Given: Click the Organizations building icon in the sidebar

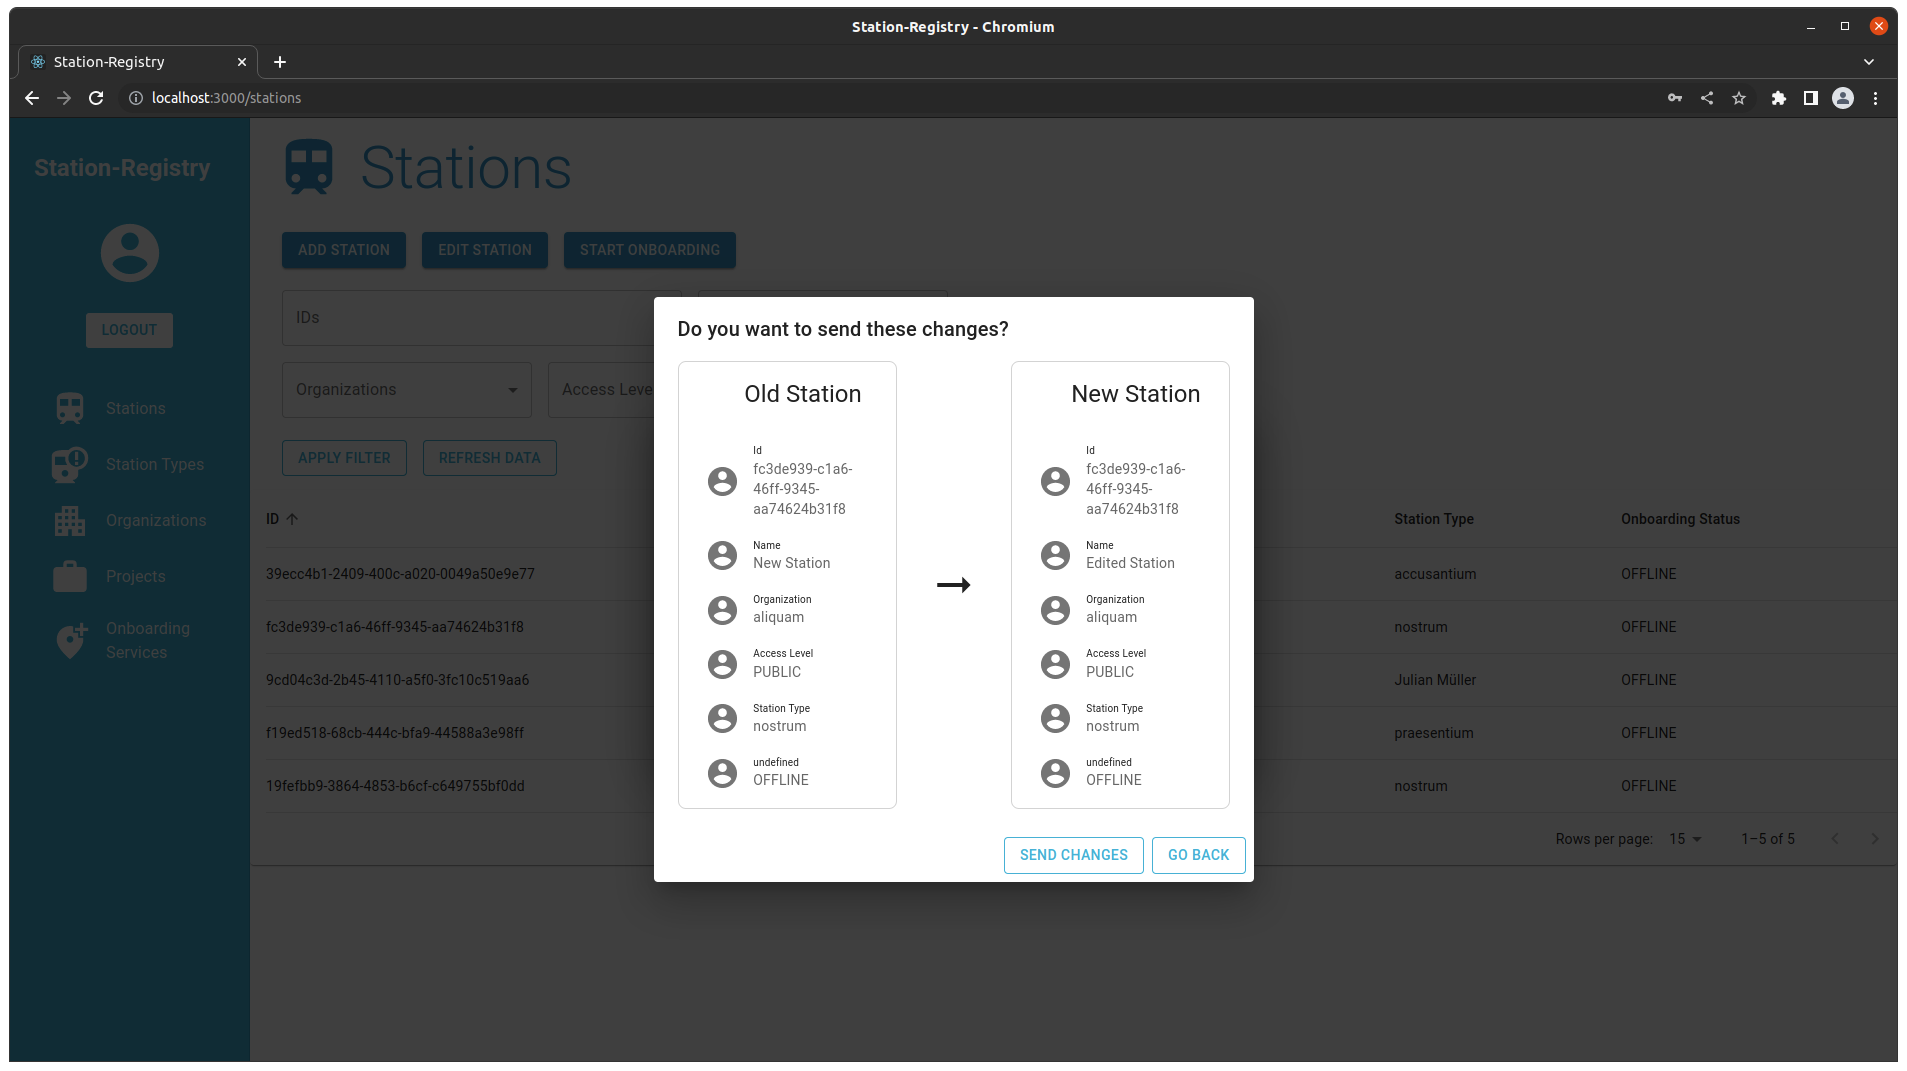Looking at the screenshot, I should [70, 520].
